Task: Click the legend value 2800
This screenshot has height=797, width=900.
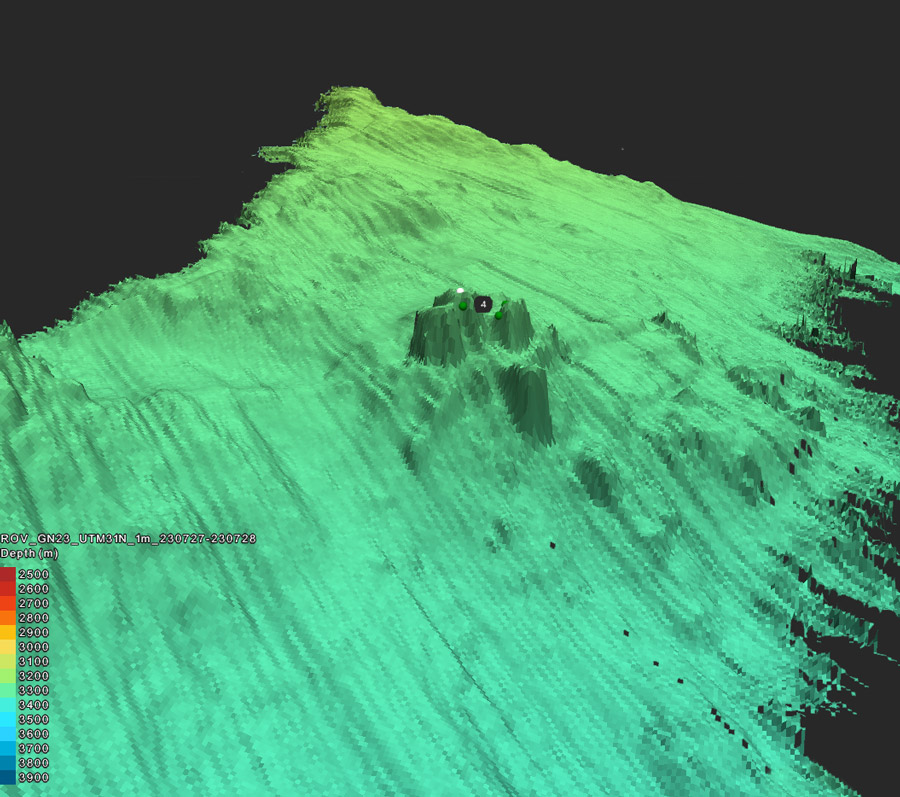Action: click(x=34, y=618)
